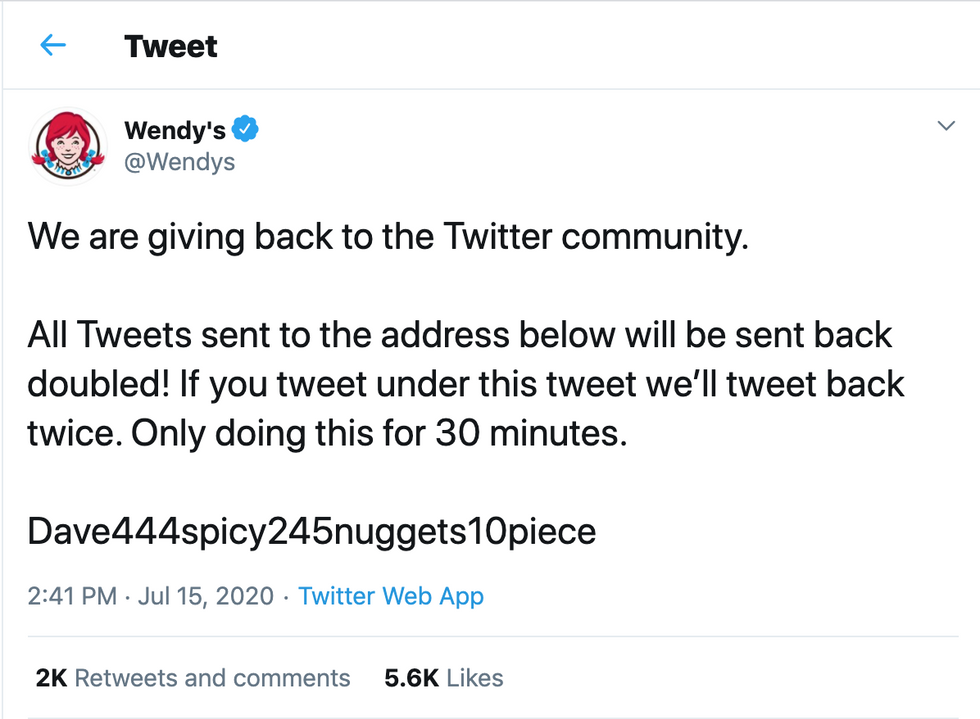Open the Twitter Web App source link

(x=391, y=596)
